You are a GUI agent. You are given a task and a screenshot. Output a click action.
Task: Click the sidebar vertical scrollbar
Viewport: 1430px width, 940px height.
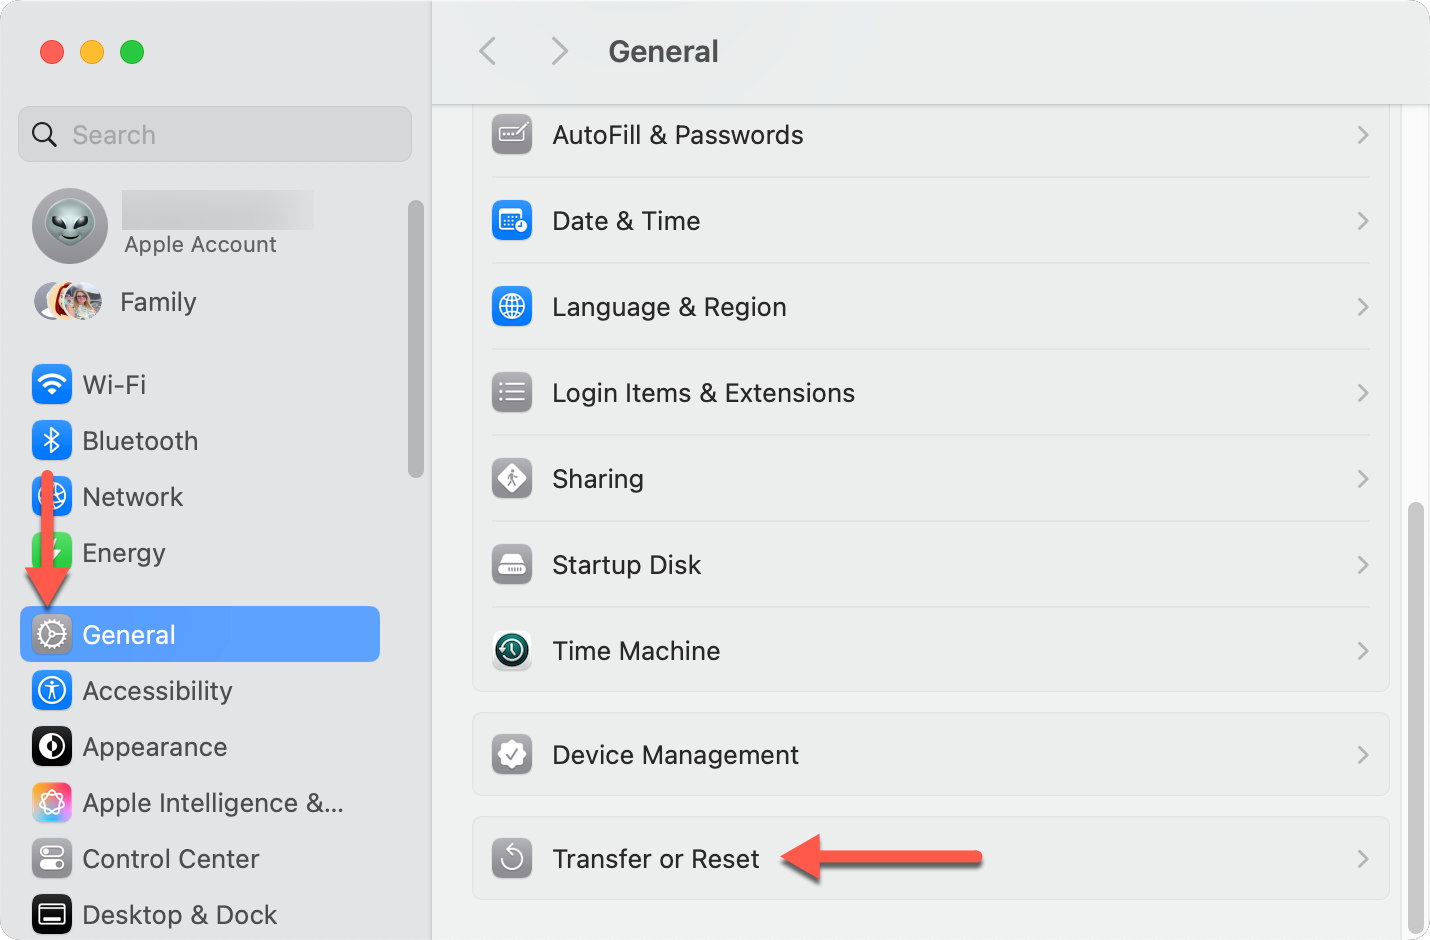416,339
